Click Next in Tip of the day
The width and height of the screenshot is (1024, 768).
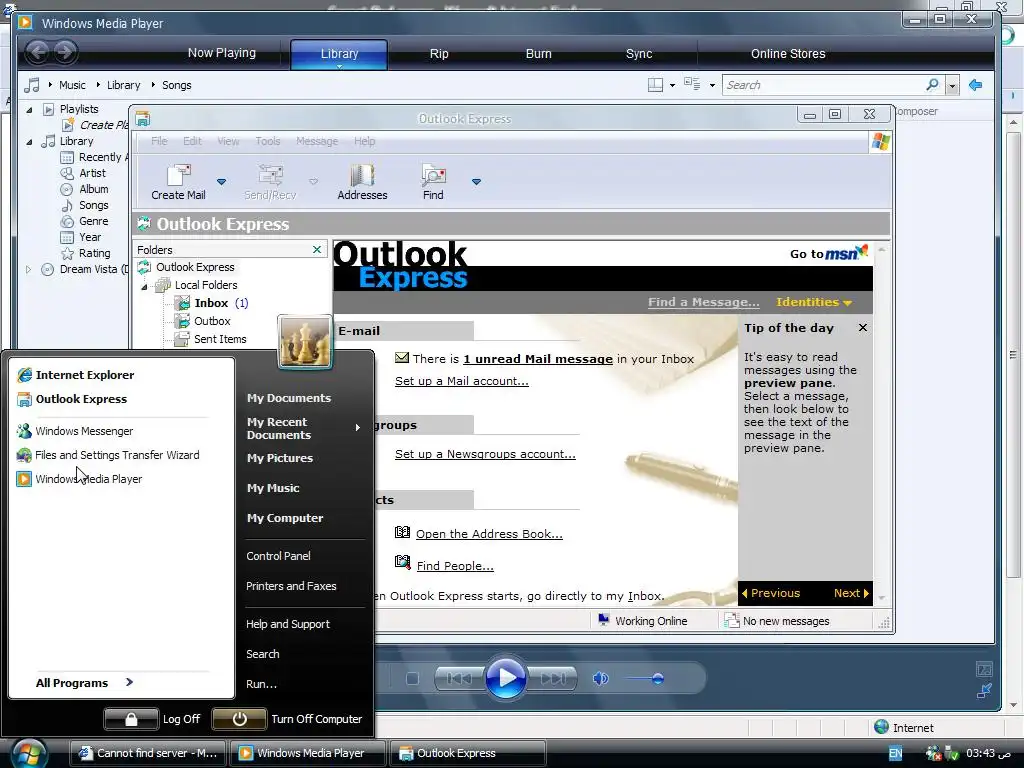point(850,593)
